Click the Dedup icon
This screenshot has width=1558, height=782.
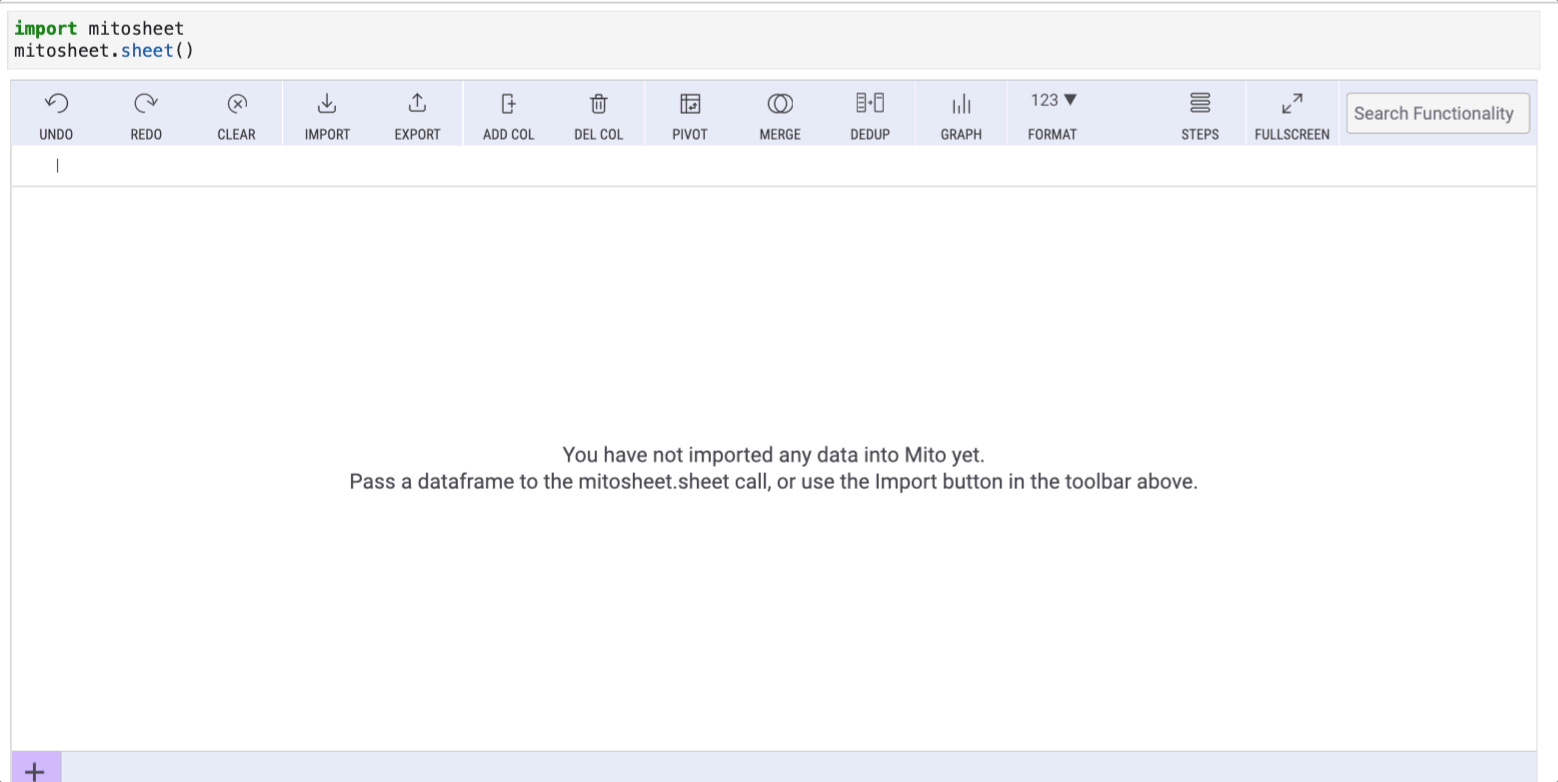pyautogui.click(x=870, y=102)
